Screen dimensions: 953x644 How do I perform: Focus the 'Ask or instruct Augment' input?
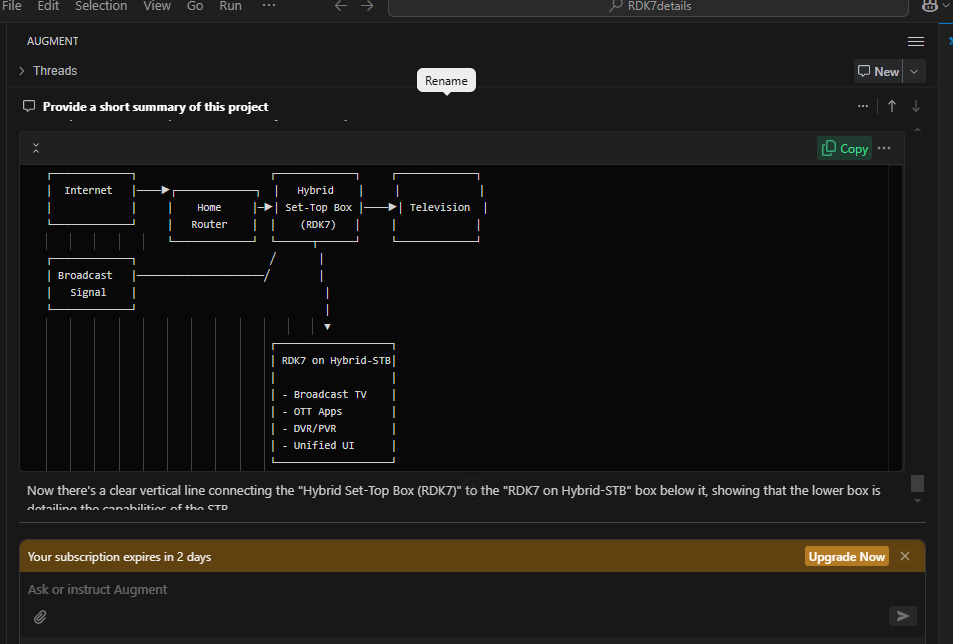[x=472, y=589]
